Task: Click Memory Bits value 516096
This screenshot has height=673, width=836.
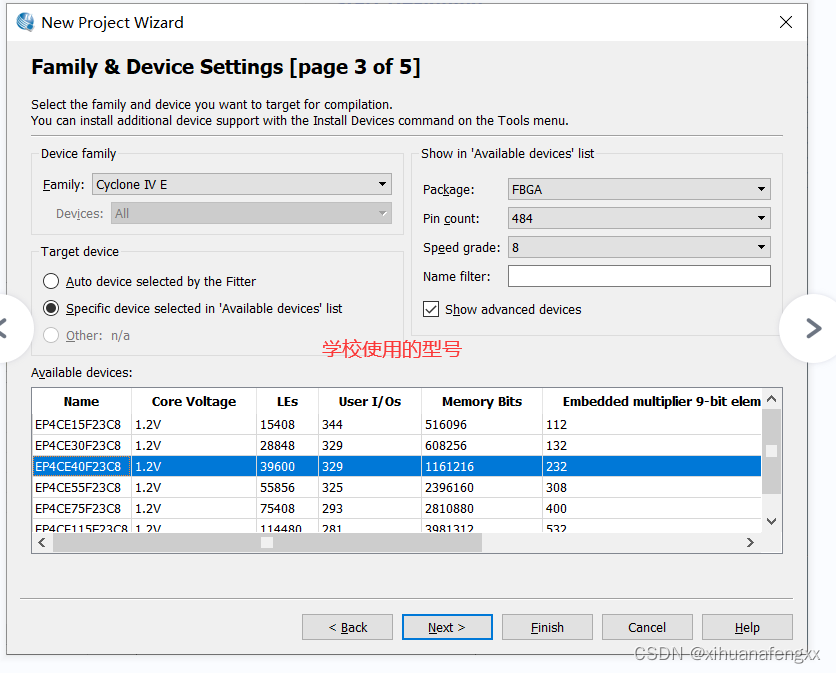Action: 446,424
